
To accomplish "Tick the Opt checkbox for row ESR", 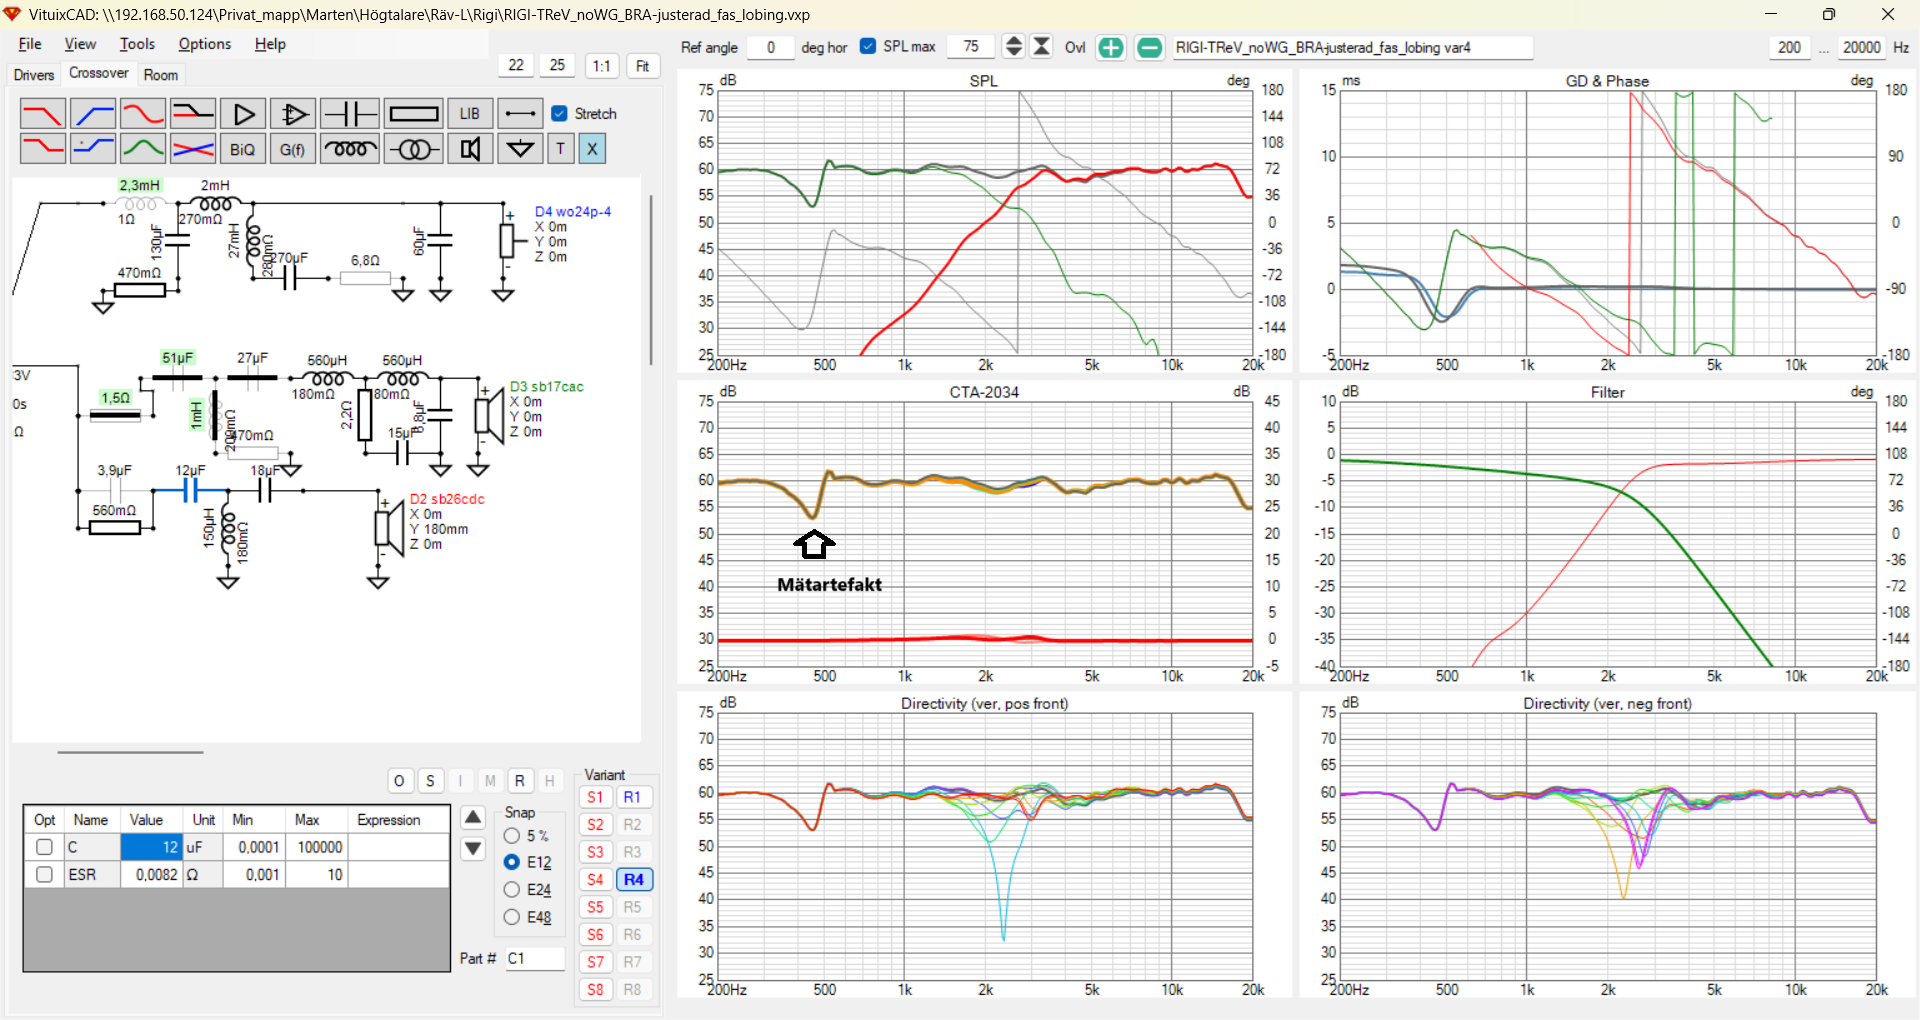I will [44, 874].
